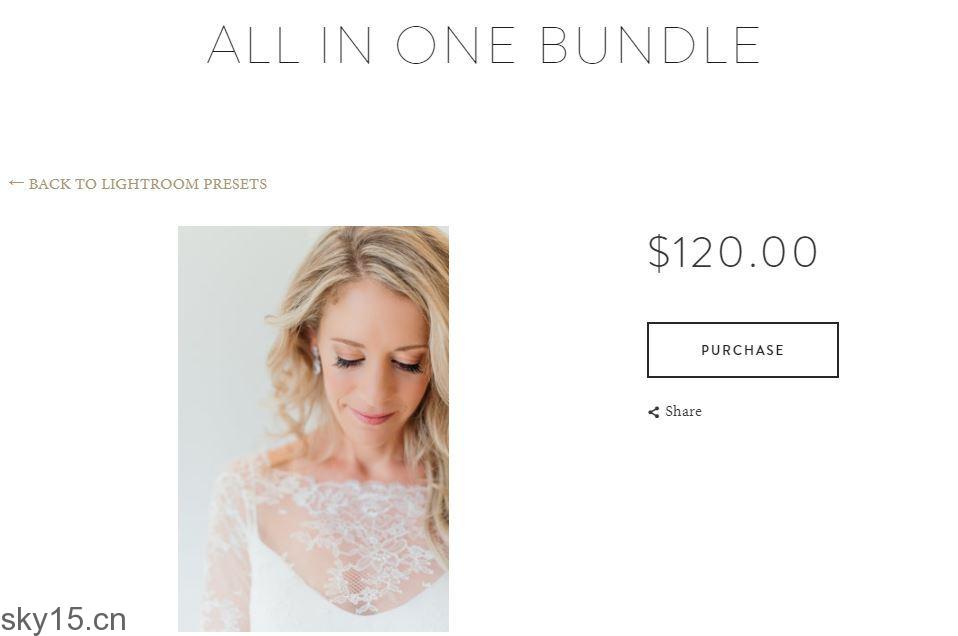Click the bride's earring in the photo

coord(316,360)
